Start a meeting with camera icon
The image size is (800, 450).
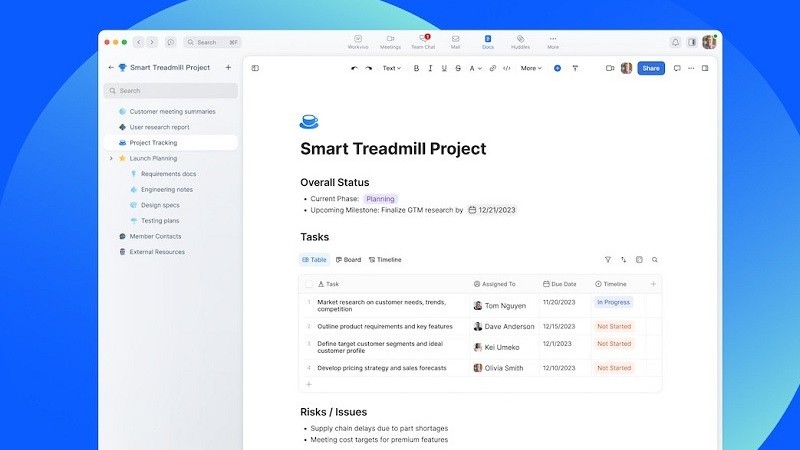610,68
